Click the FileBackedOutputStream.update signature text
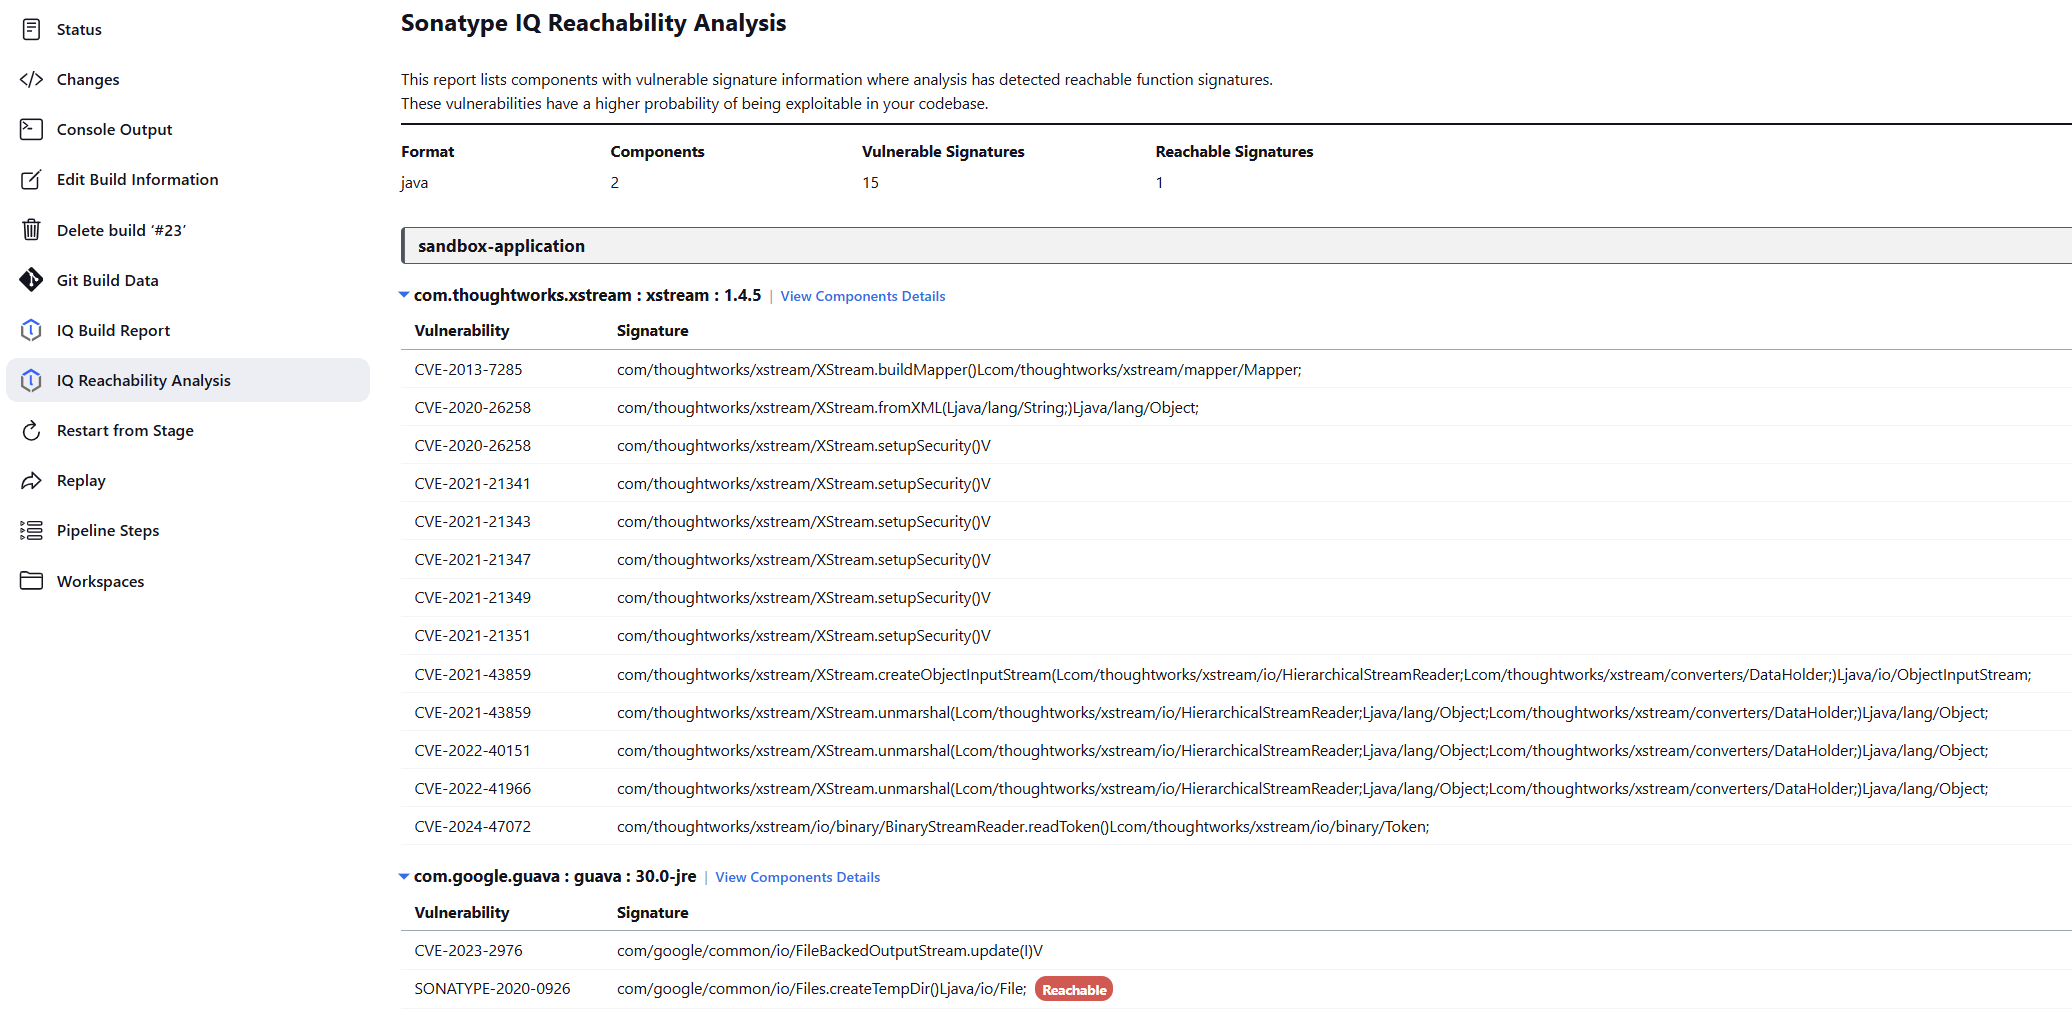 tap(829, 950)
